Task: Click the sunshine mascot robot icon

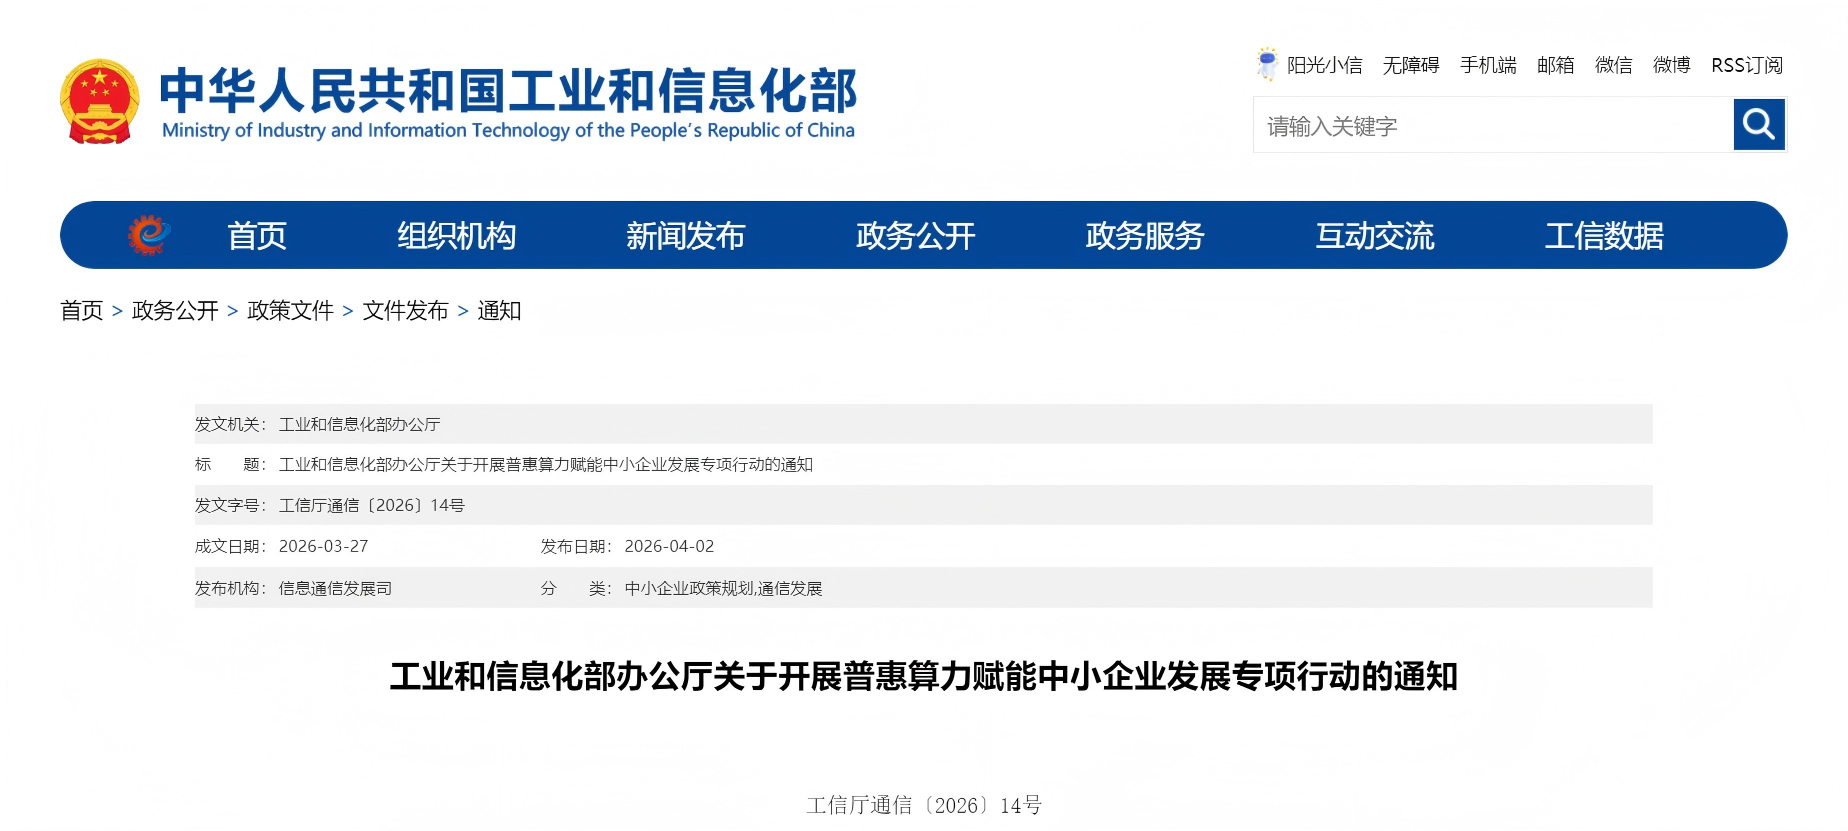Action: click(x=1267, y=64)
